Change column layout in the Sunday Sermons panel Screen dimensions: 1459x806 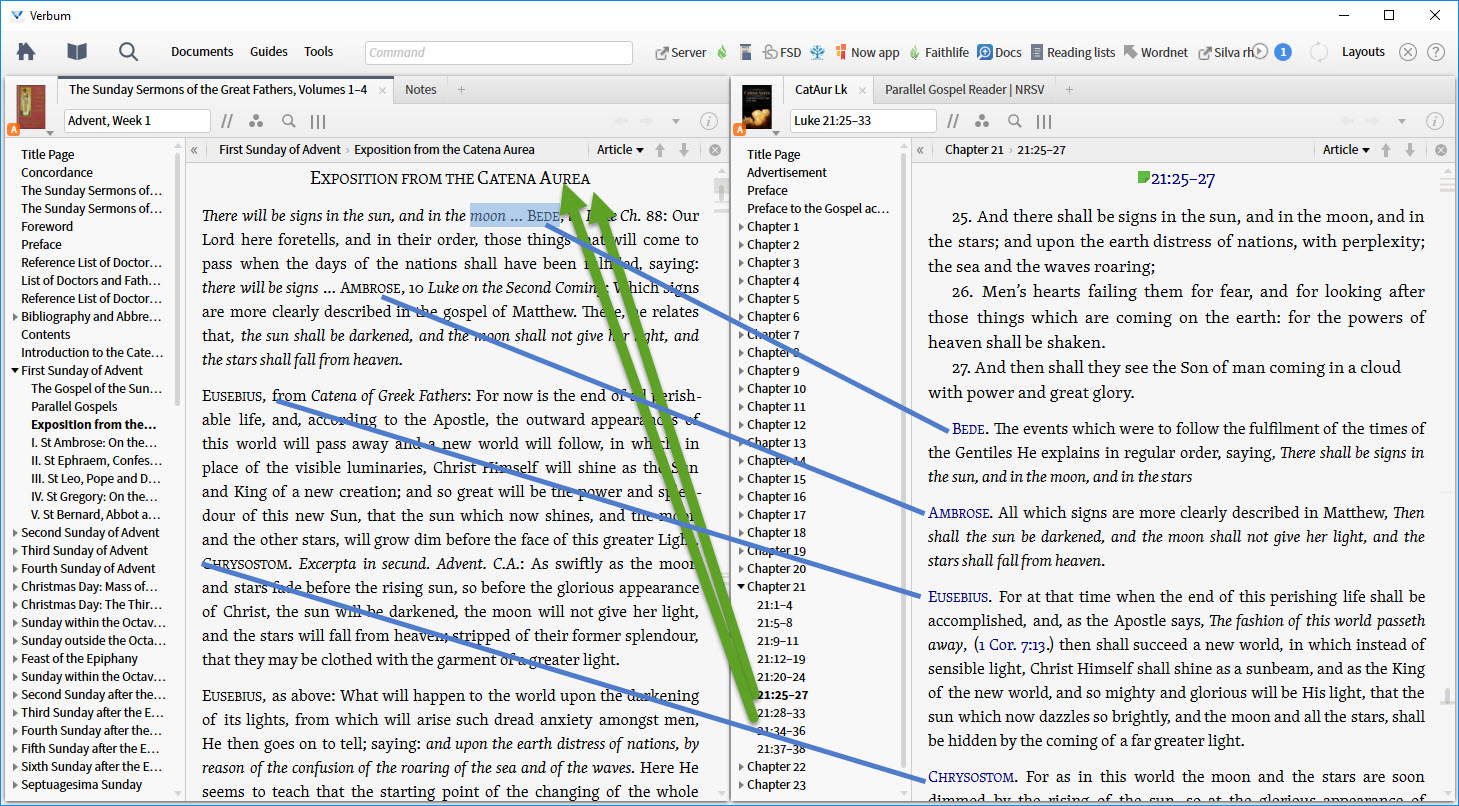318,121
